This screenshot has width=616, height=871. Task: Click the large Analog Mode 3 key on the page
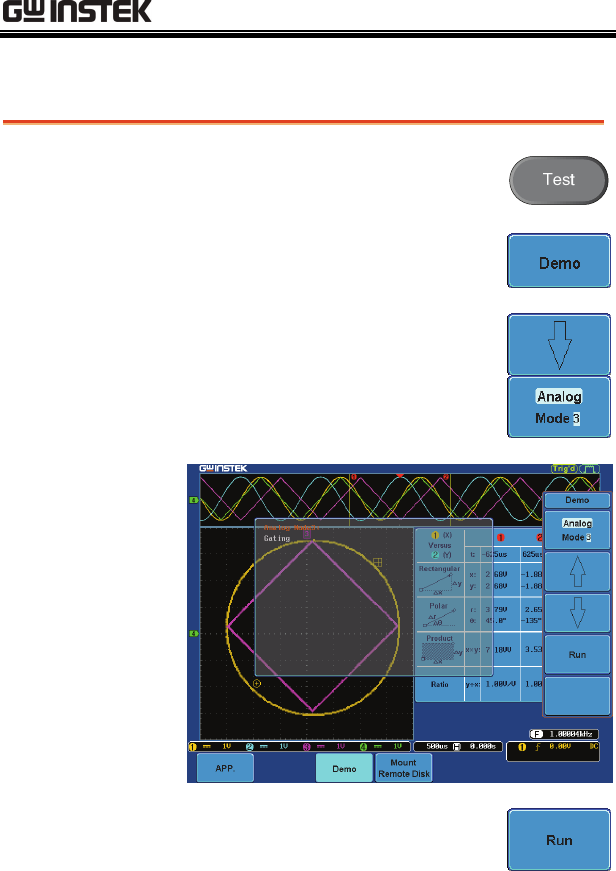click(x=559, y=407)
